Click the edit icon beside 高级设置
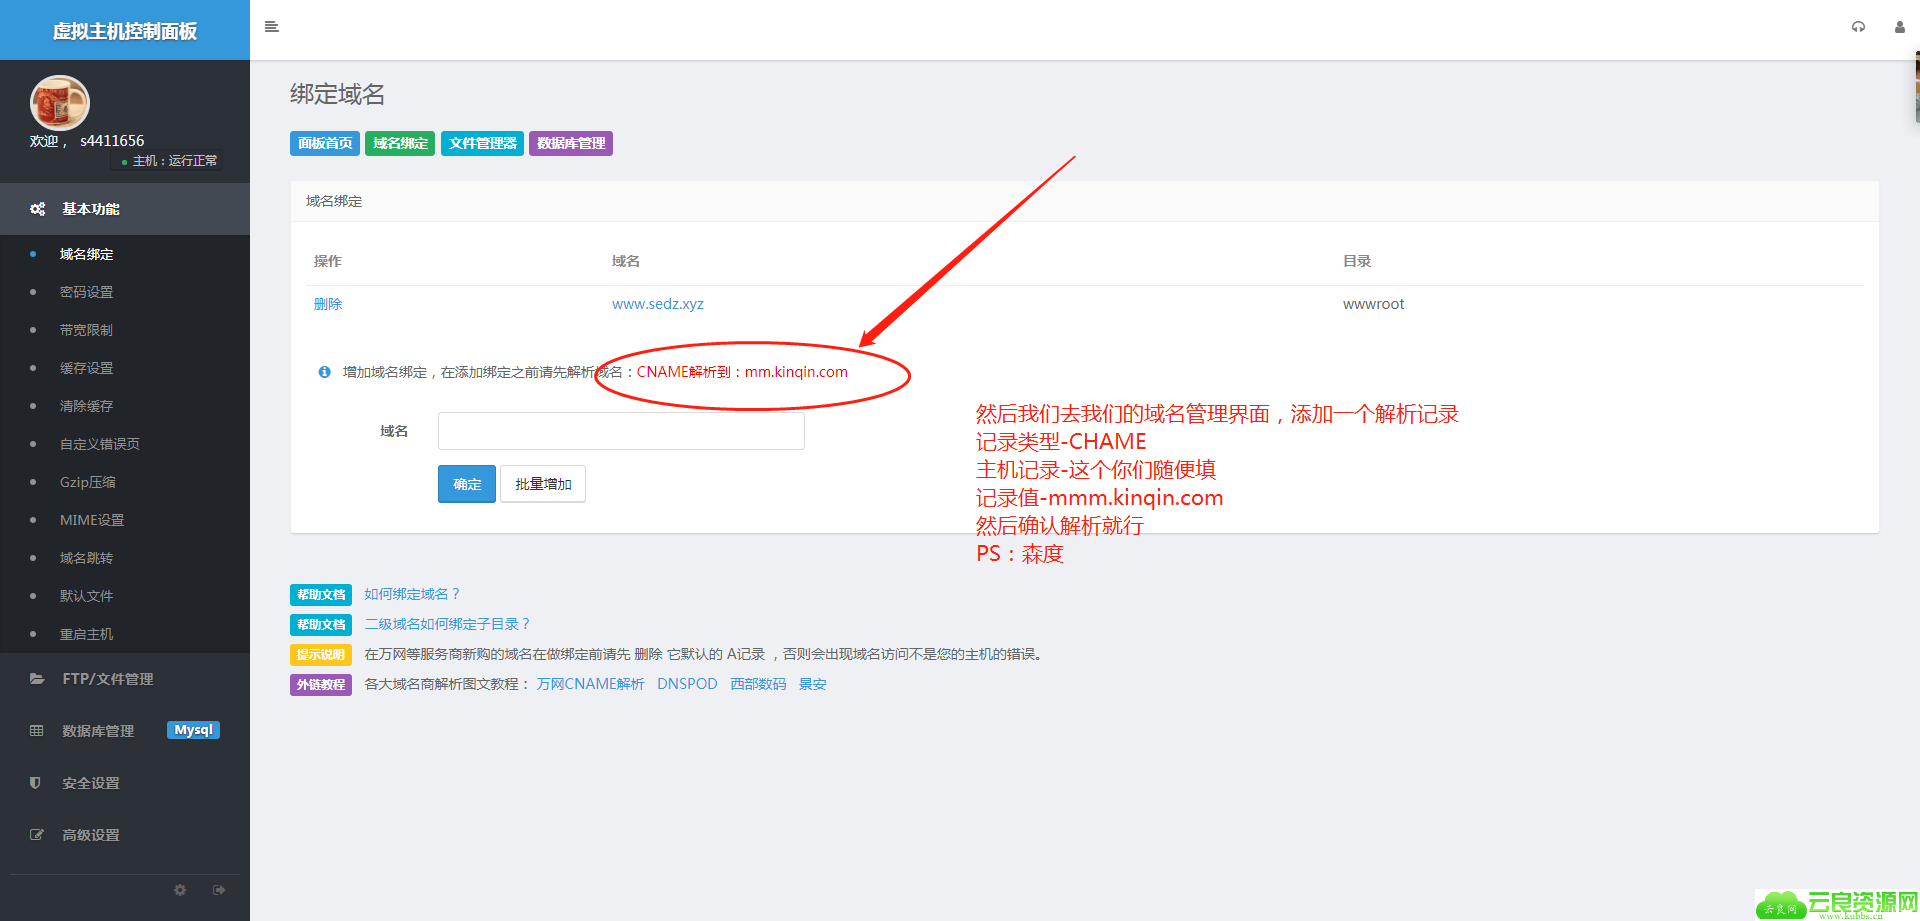The height and width of the screenshot is (921, 1920). tap(37, 835)
